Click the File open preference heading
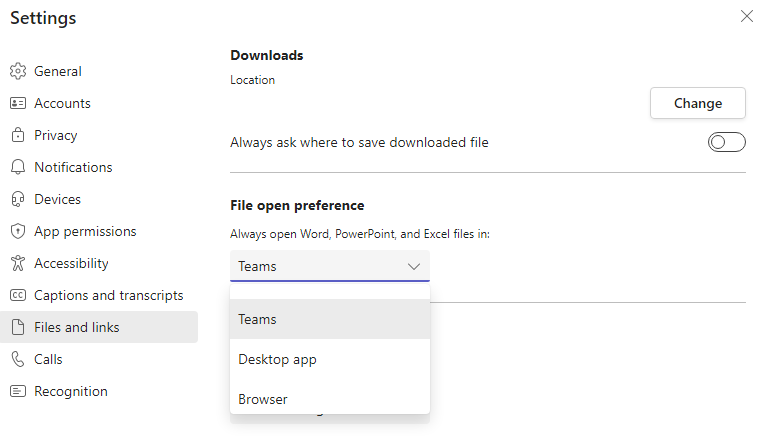Image resolution: width=764 pixels, height=440 pixels. point(297,206)
